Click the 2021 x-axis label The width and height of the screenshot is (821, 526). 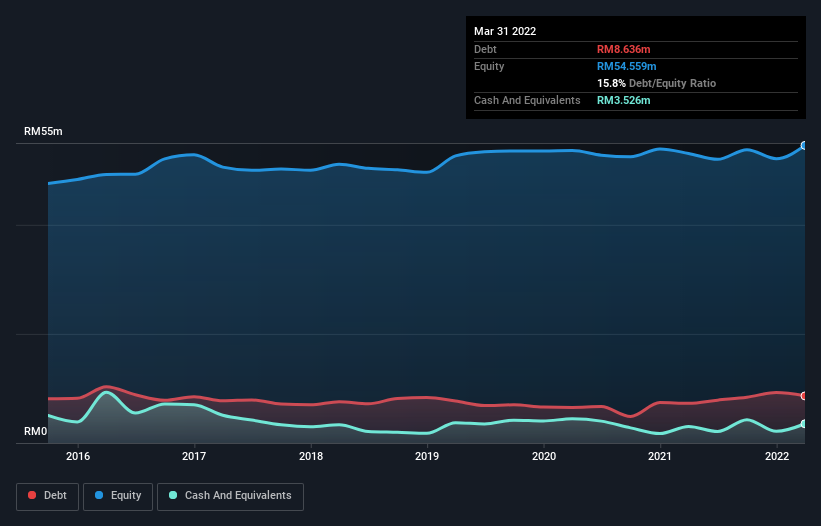pyautogui.click(x=660, y=456)
